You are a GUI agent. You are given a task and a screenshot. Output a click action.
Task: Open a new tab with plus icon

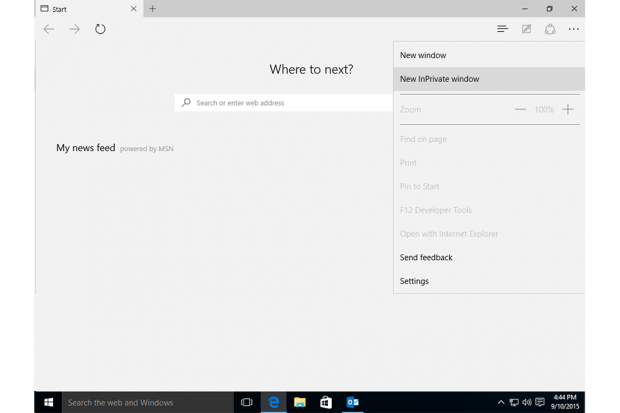coord(153,9)
